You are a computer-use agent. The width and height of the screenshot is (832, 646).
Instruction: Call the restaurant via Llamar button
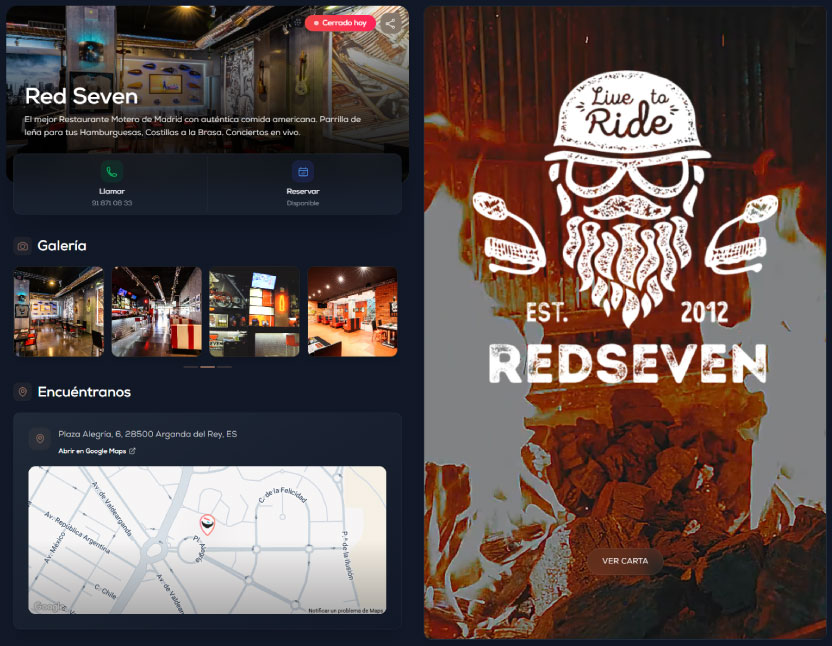tap(111, 184)
